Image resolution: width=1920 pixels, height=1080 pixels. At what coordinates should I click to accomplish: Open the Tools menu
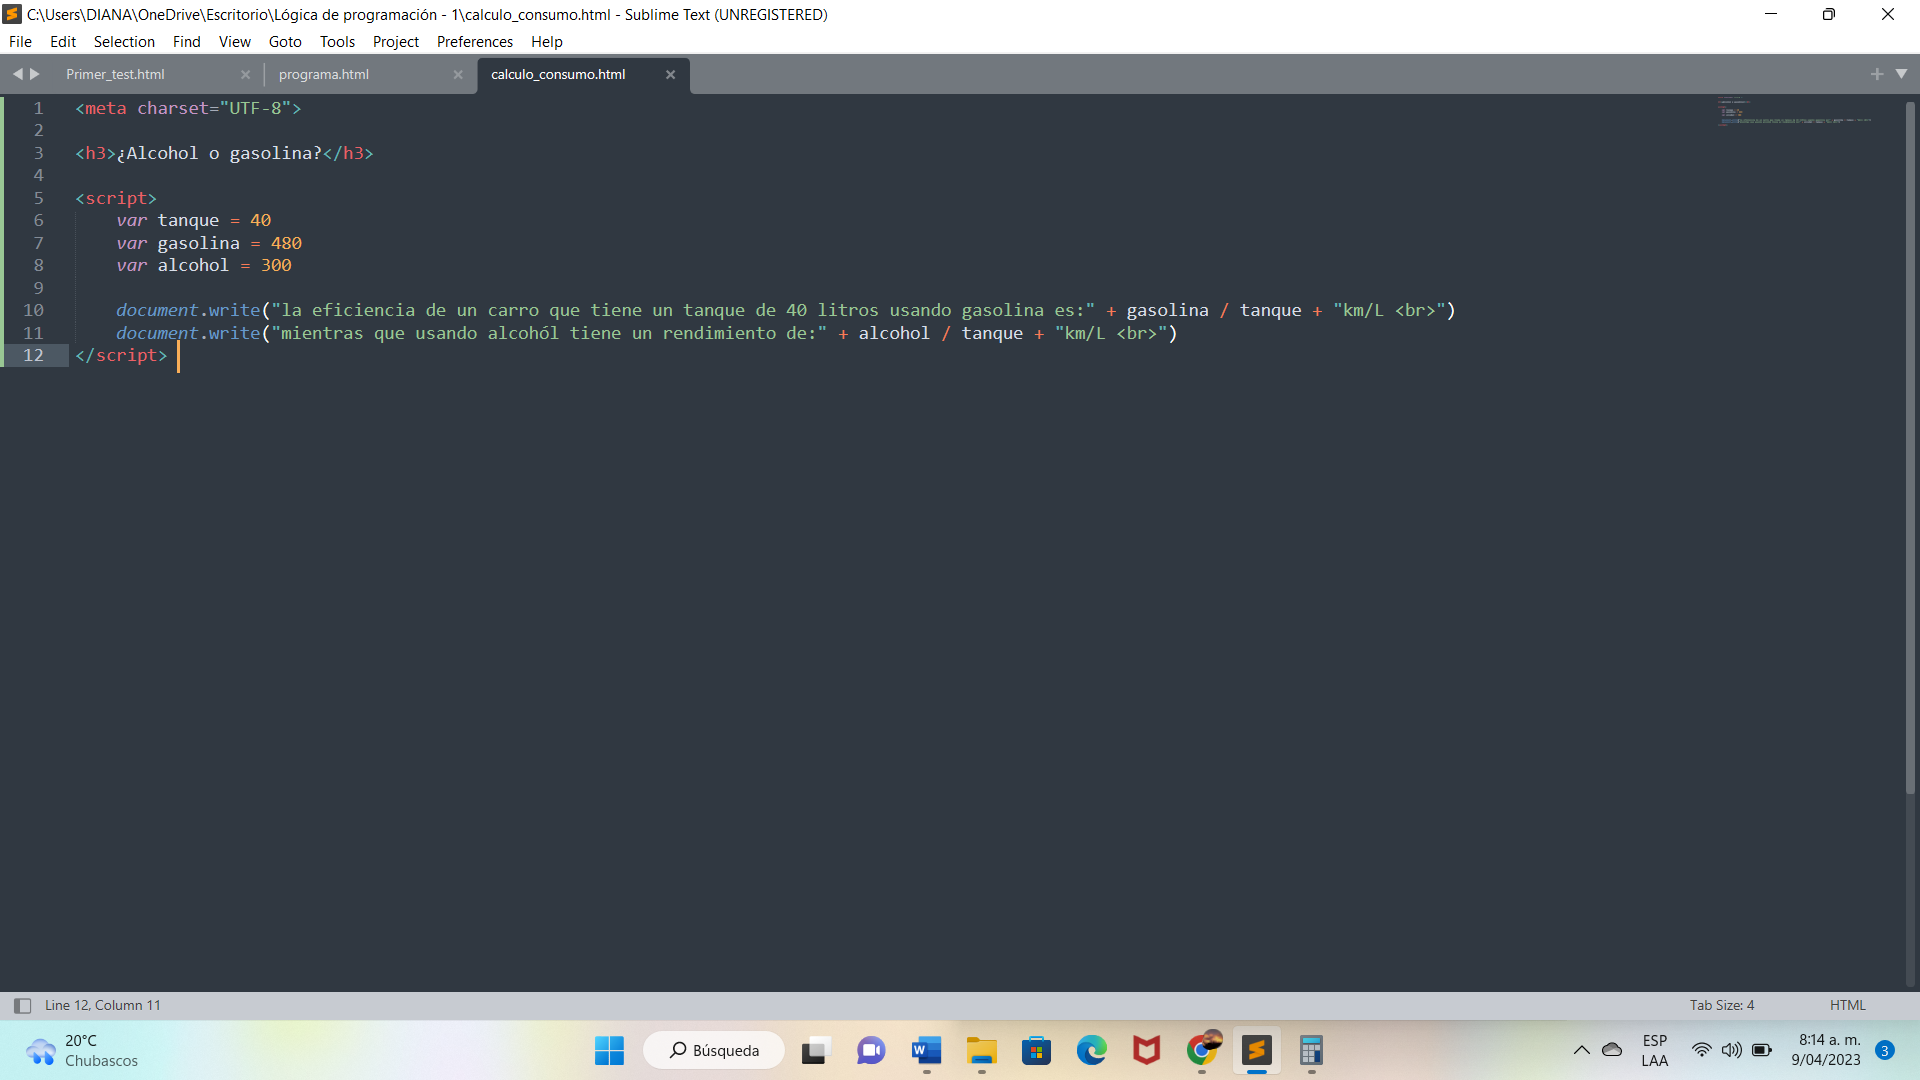pos(337,42)
